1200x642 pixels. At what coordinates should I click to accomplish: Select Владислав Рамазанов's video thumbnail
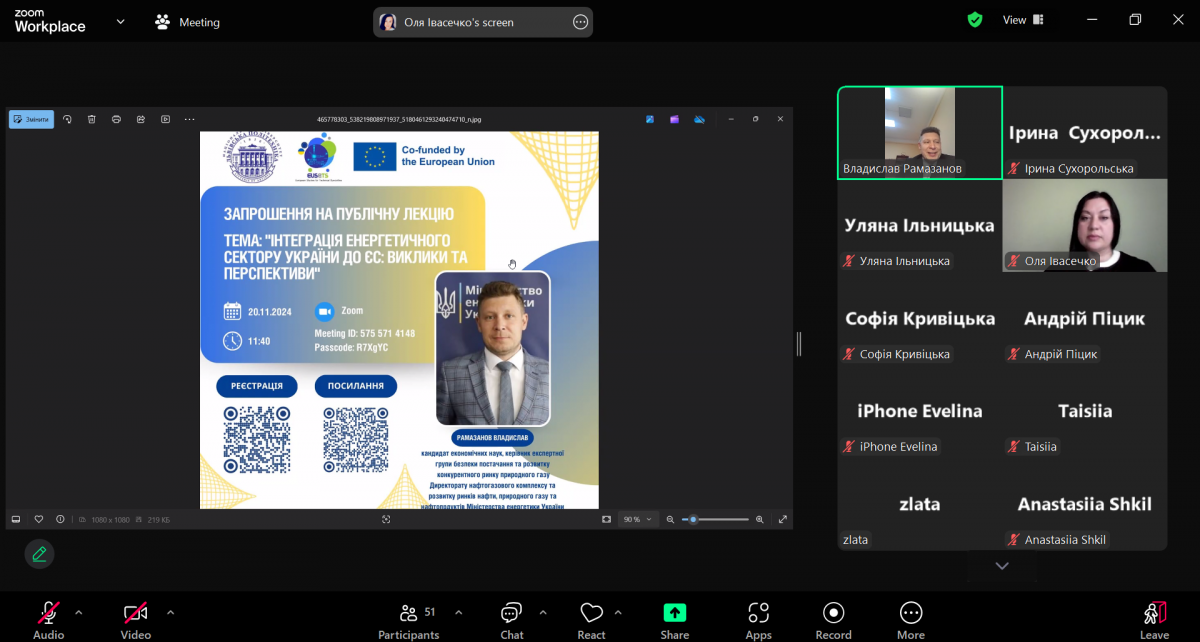[x=919, y=132]
